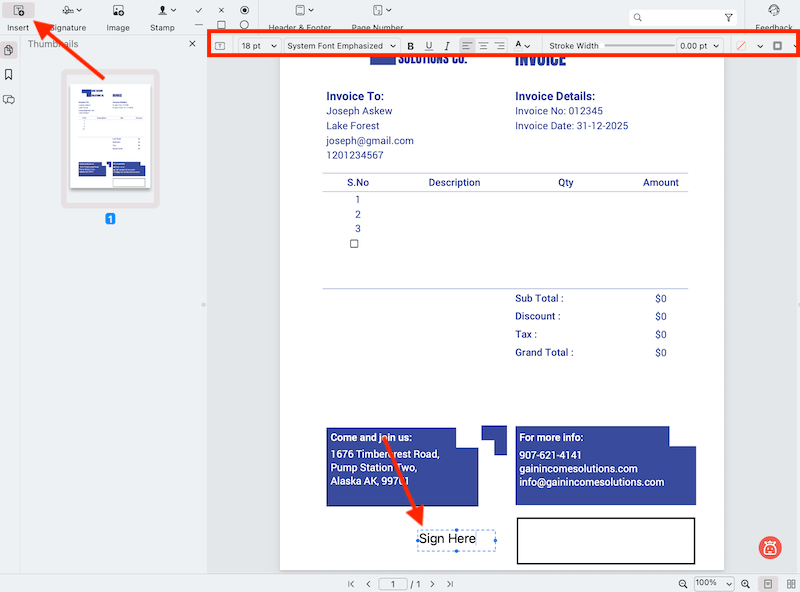Select the empty circle mark tool
The height and width of the screenshot is (592, 800).
coord(244,24)
